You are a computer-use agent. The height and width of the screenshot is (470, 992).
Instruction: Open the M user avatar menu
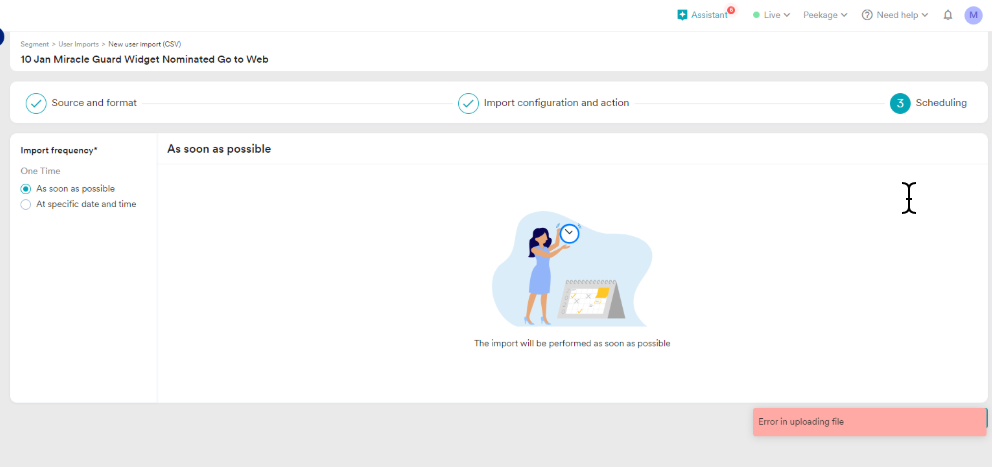pyautogui.click(x=973, y=15)
